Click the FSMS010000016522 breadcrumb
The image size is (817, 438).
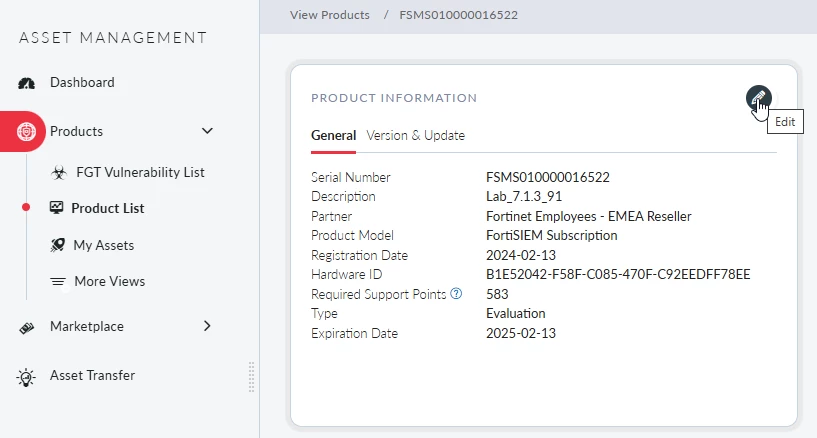pos(459,15)
